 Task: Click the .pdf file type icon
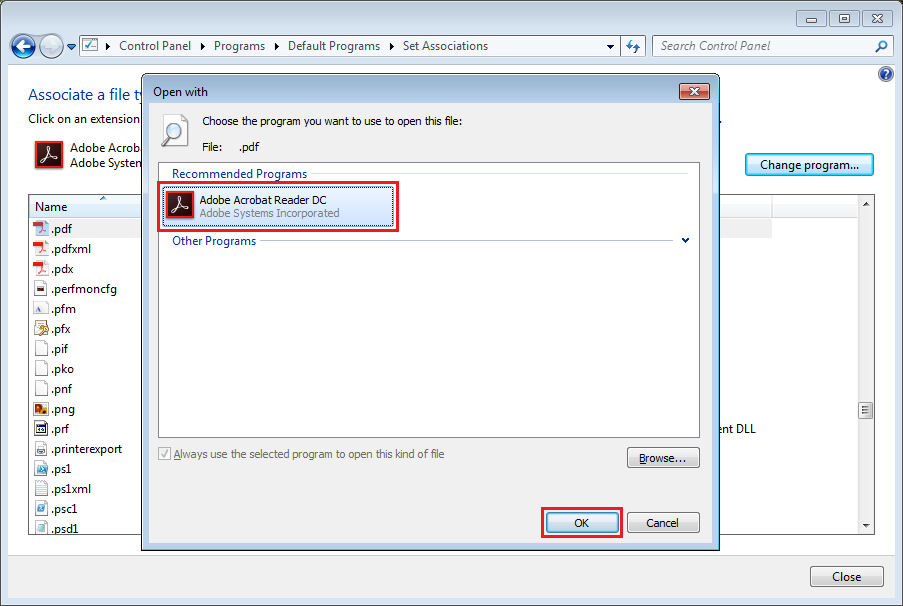coord(40,229)
